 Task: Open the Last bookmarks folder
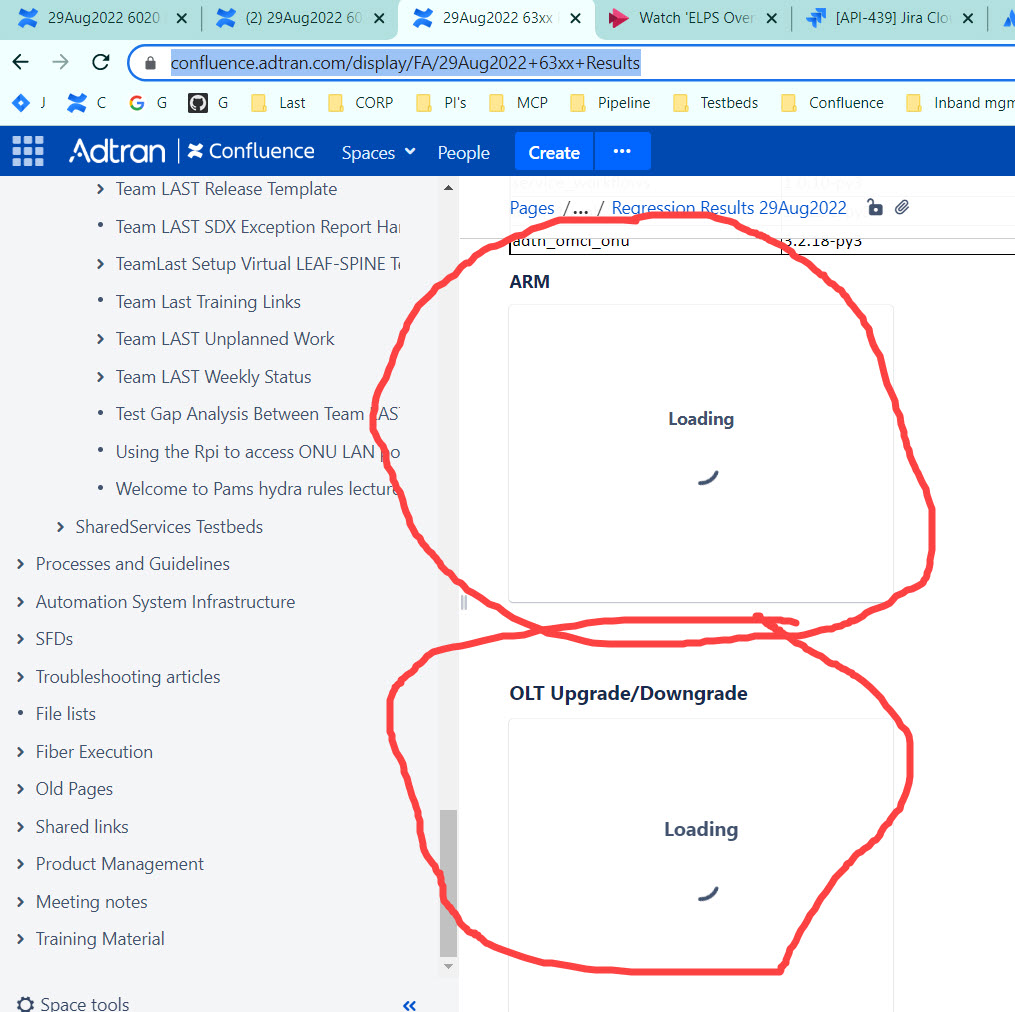(278, 102)
